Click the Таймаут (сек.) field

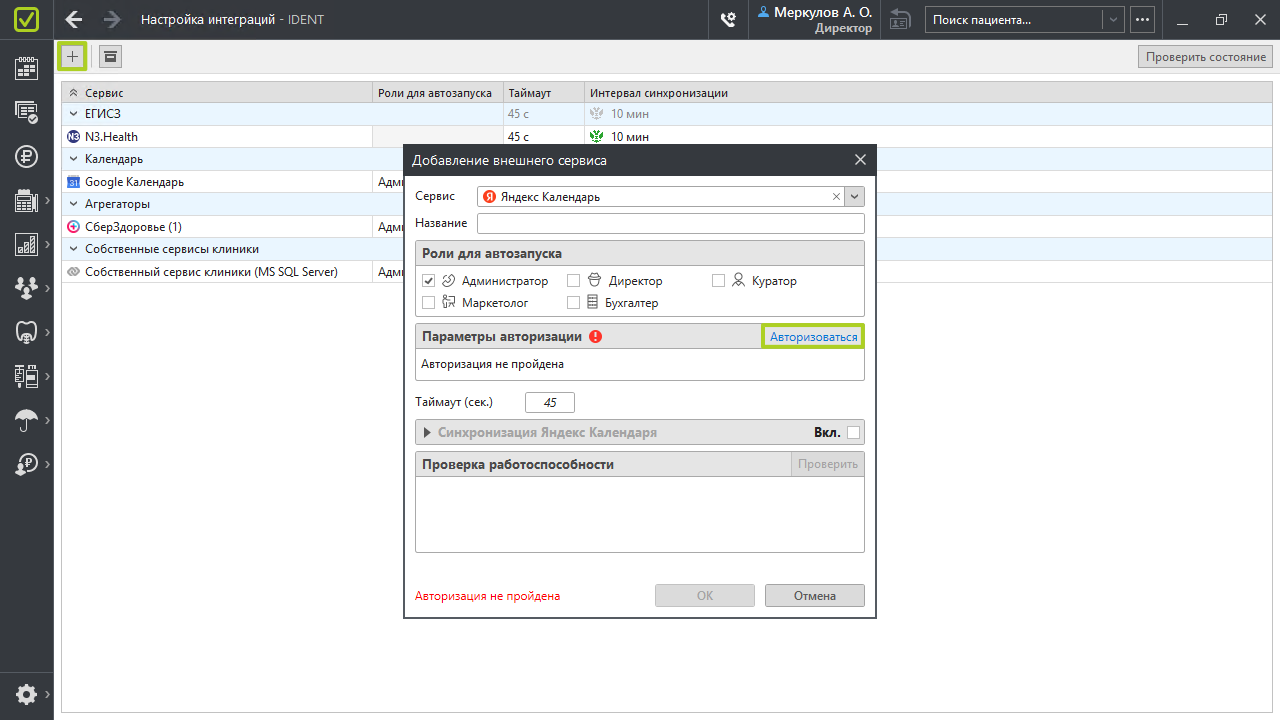point(550,402)
